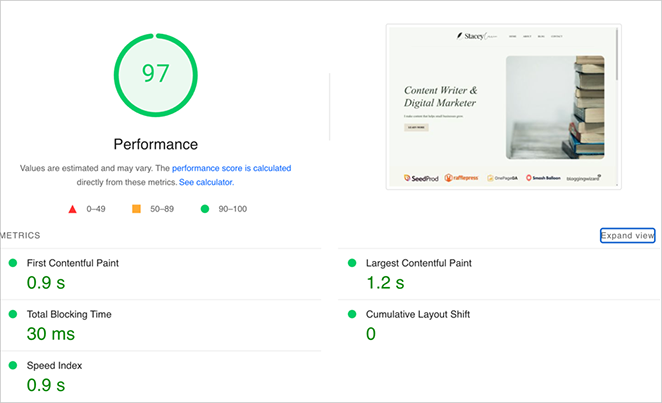This screenshot has width=662, height=403.
Task: Click the orange square 50–89 legend icon
Action: (136, 210)
